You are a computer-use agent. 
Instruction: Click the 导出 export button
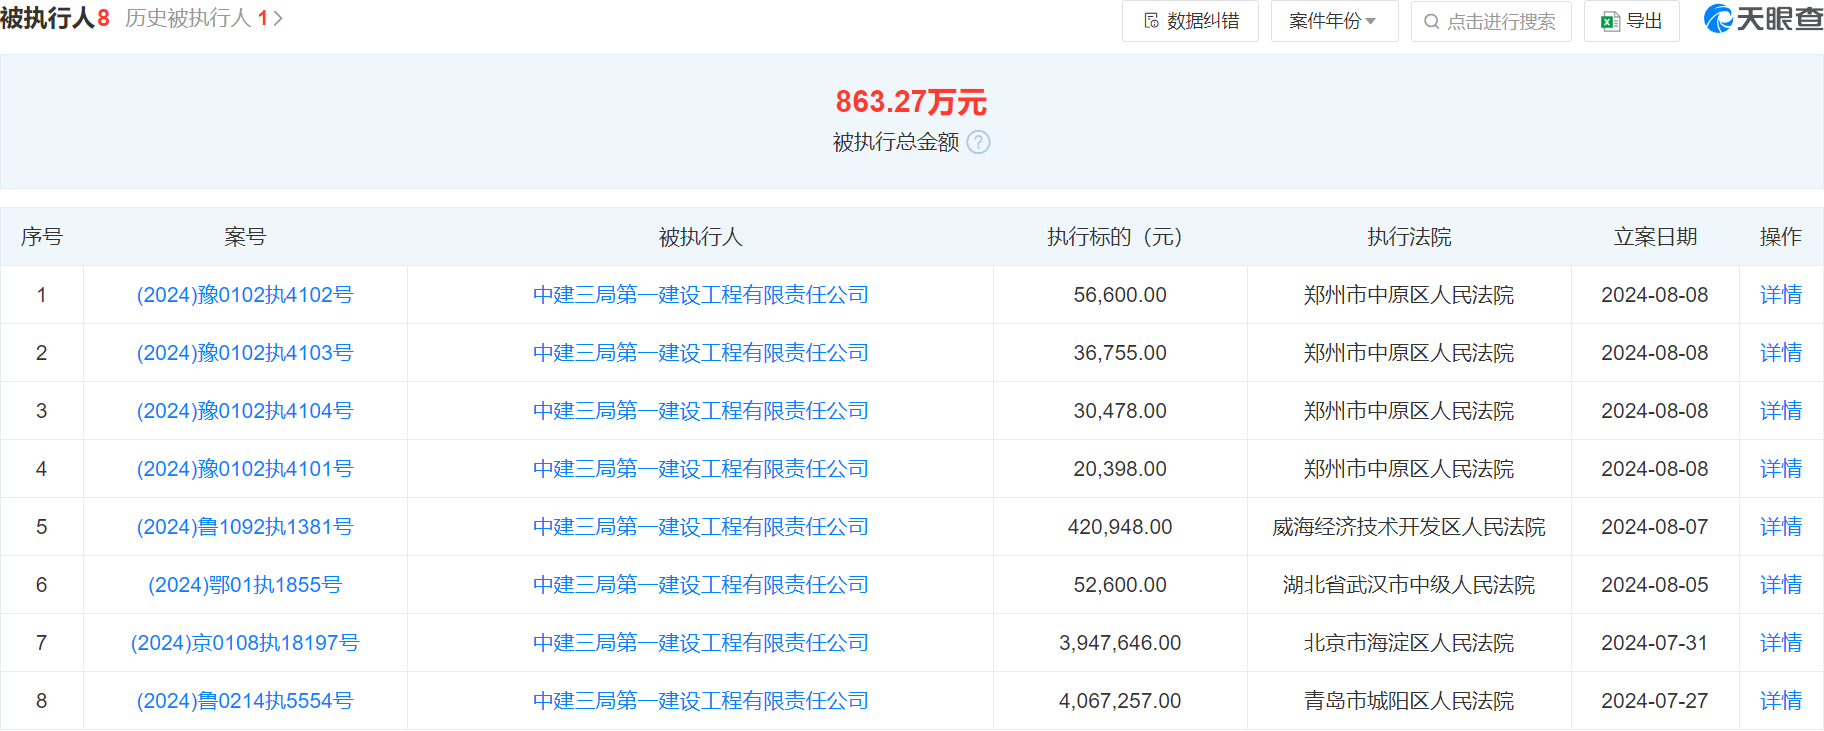(1631, 21)
